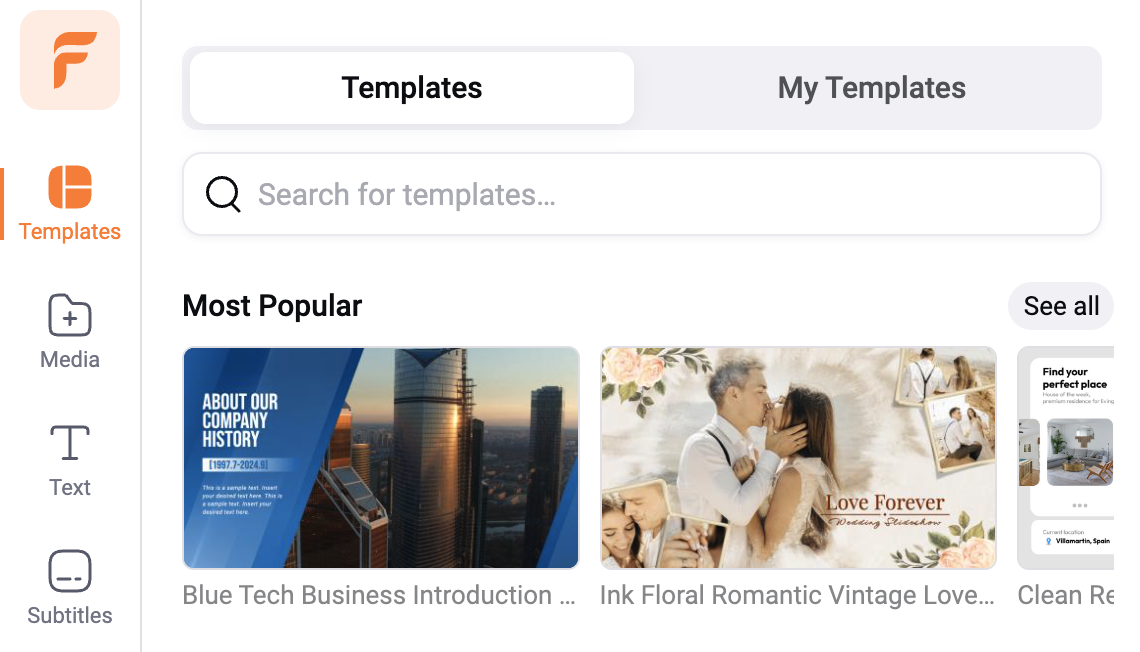Focus the Search for templates field
Image resolution: width=1140 pixels, height=652 pixels.
click(660, 194)
